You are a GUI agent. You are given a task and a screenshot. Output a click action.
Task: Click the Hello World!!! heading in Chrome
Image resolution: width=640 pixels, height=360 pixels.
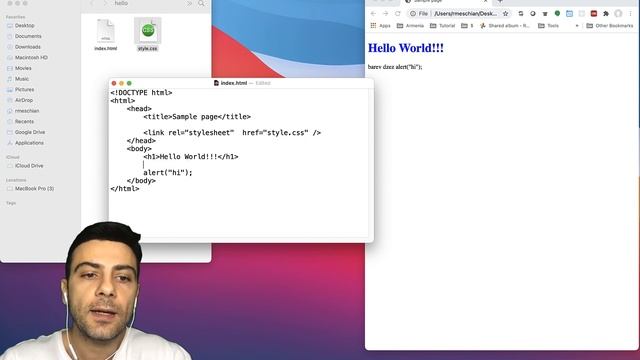tap(406, 48)
